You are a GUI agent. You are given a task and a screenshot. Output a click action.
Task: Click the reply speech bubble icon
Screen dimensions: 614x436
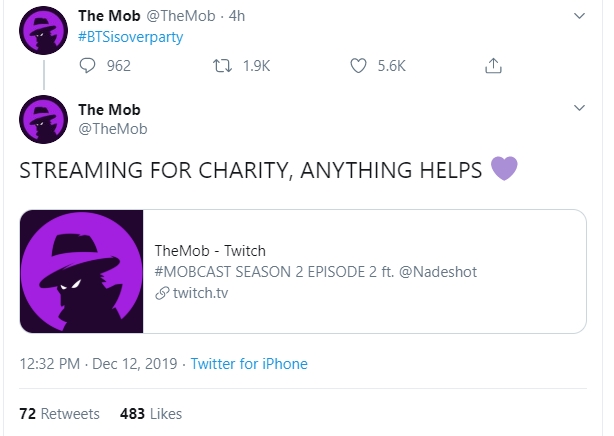[87, 66]
